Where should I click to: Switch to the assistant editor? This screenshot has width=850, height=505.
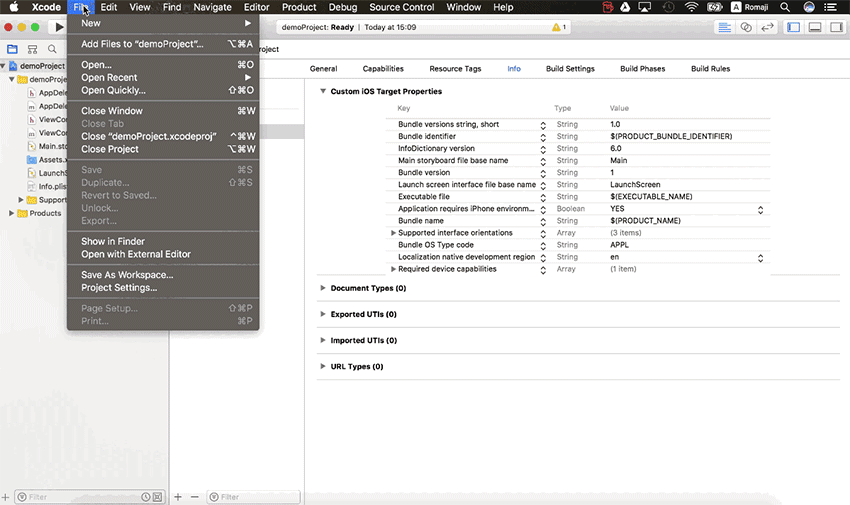pyautogui.click(x=746, y=27)
